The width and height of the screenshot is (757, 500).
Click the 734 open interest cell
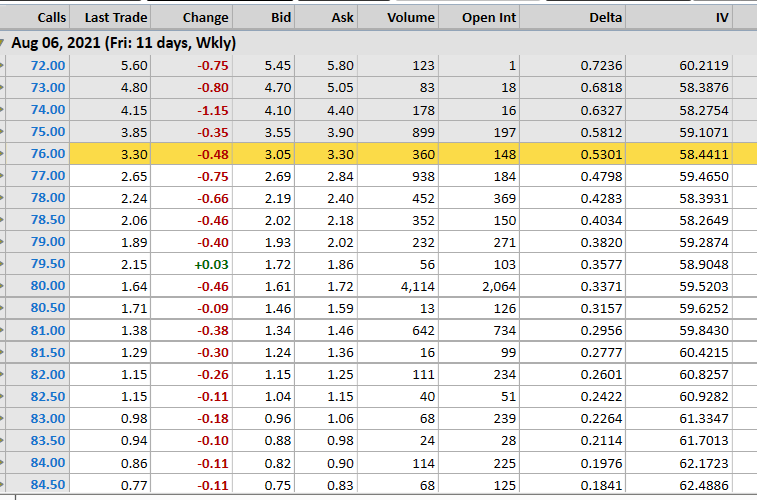pyautogui.click(x=505, y=331)
